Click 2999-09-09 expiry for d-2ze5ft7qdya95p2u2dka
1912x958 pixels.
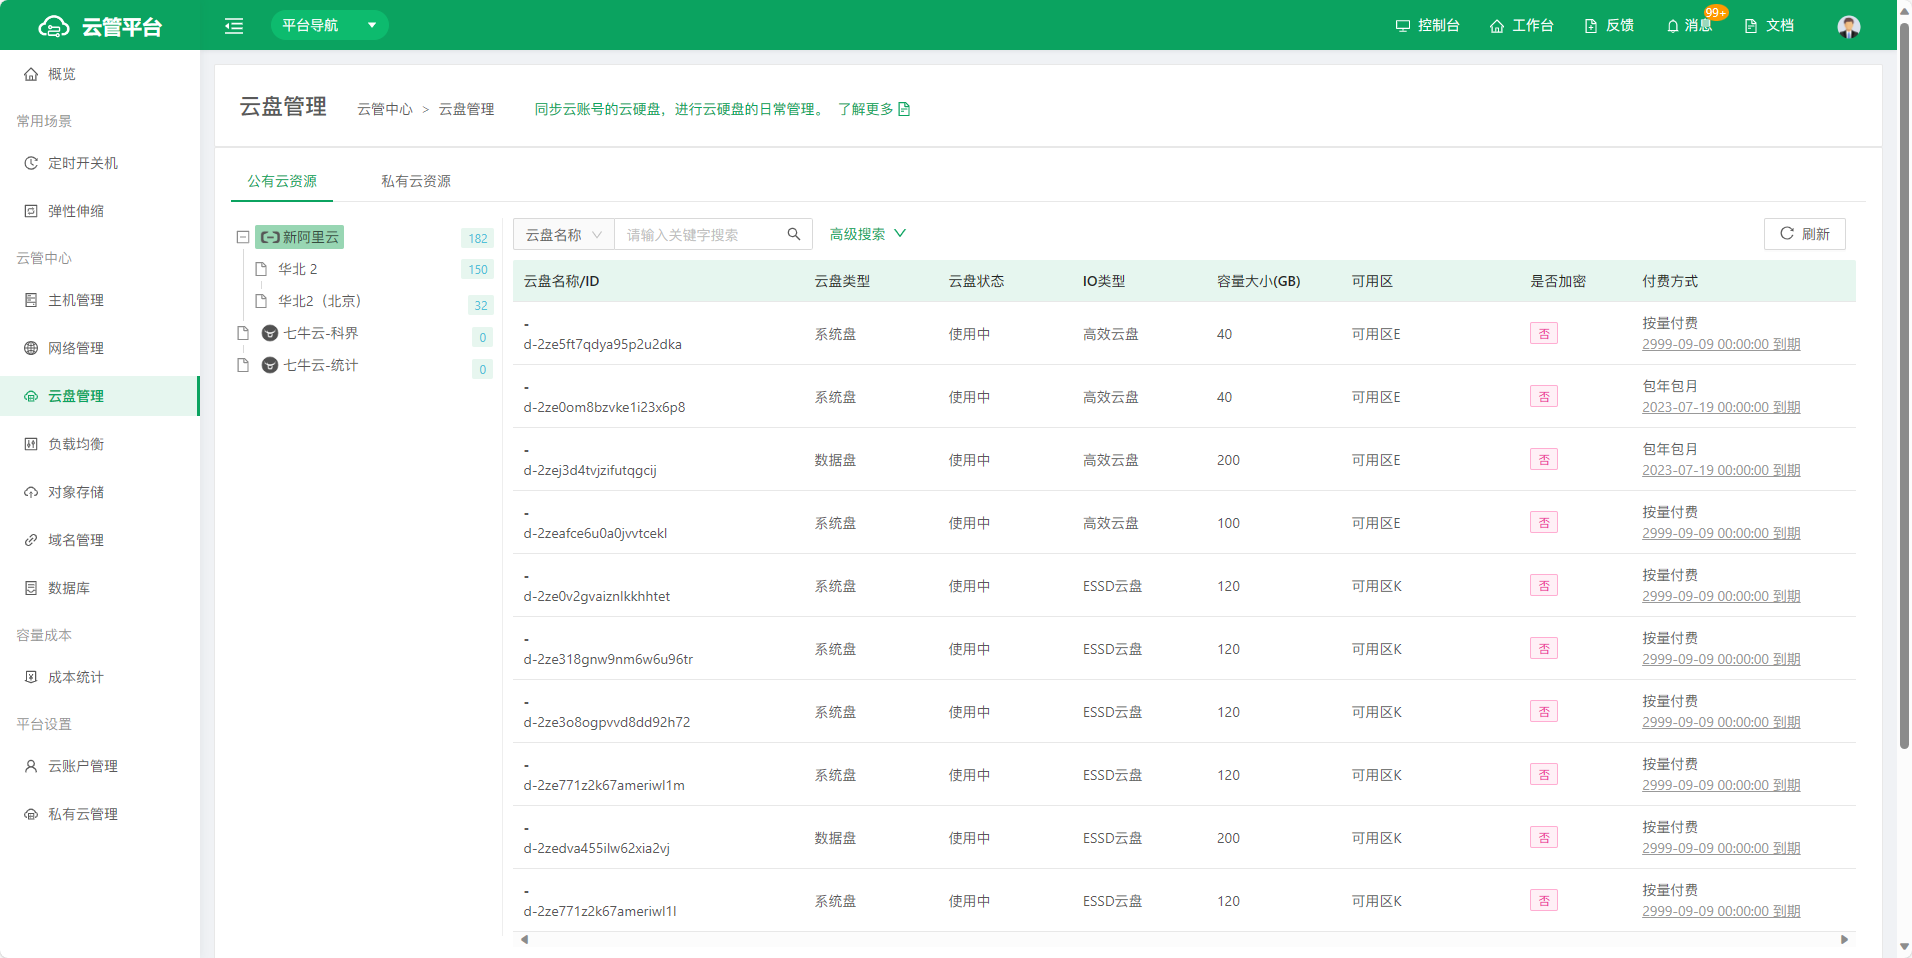pos(1721,344)
